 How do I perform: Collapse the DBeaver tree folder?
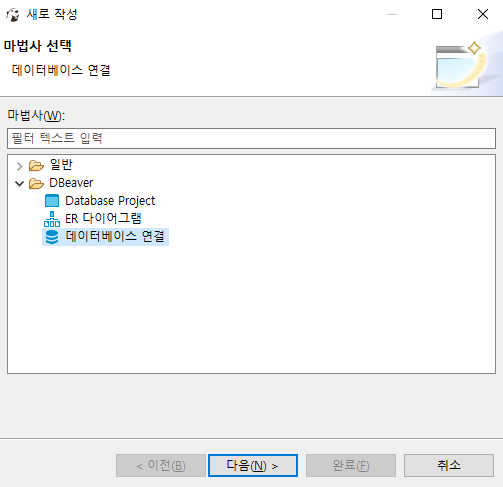pos(19,183)
